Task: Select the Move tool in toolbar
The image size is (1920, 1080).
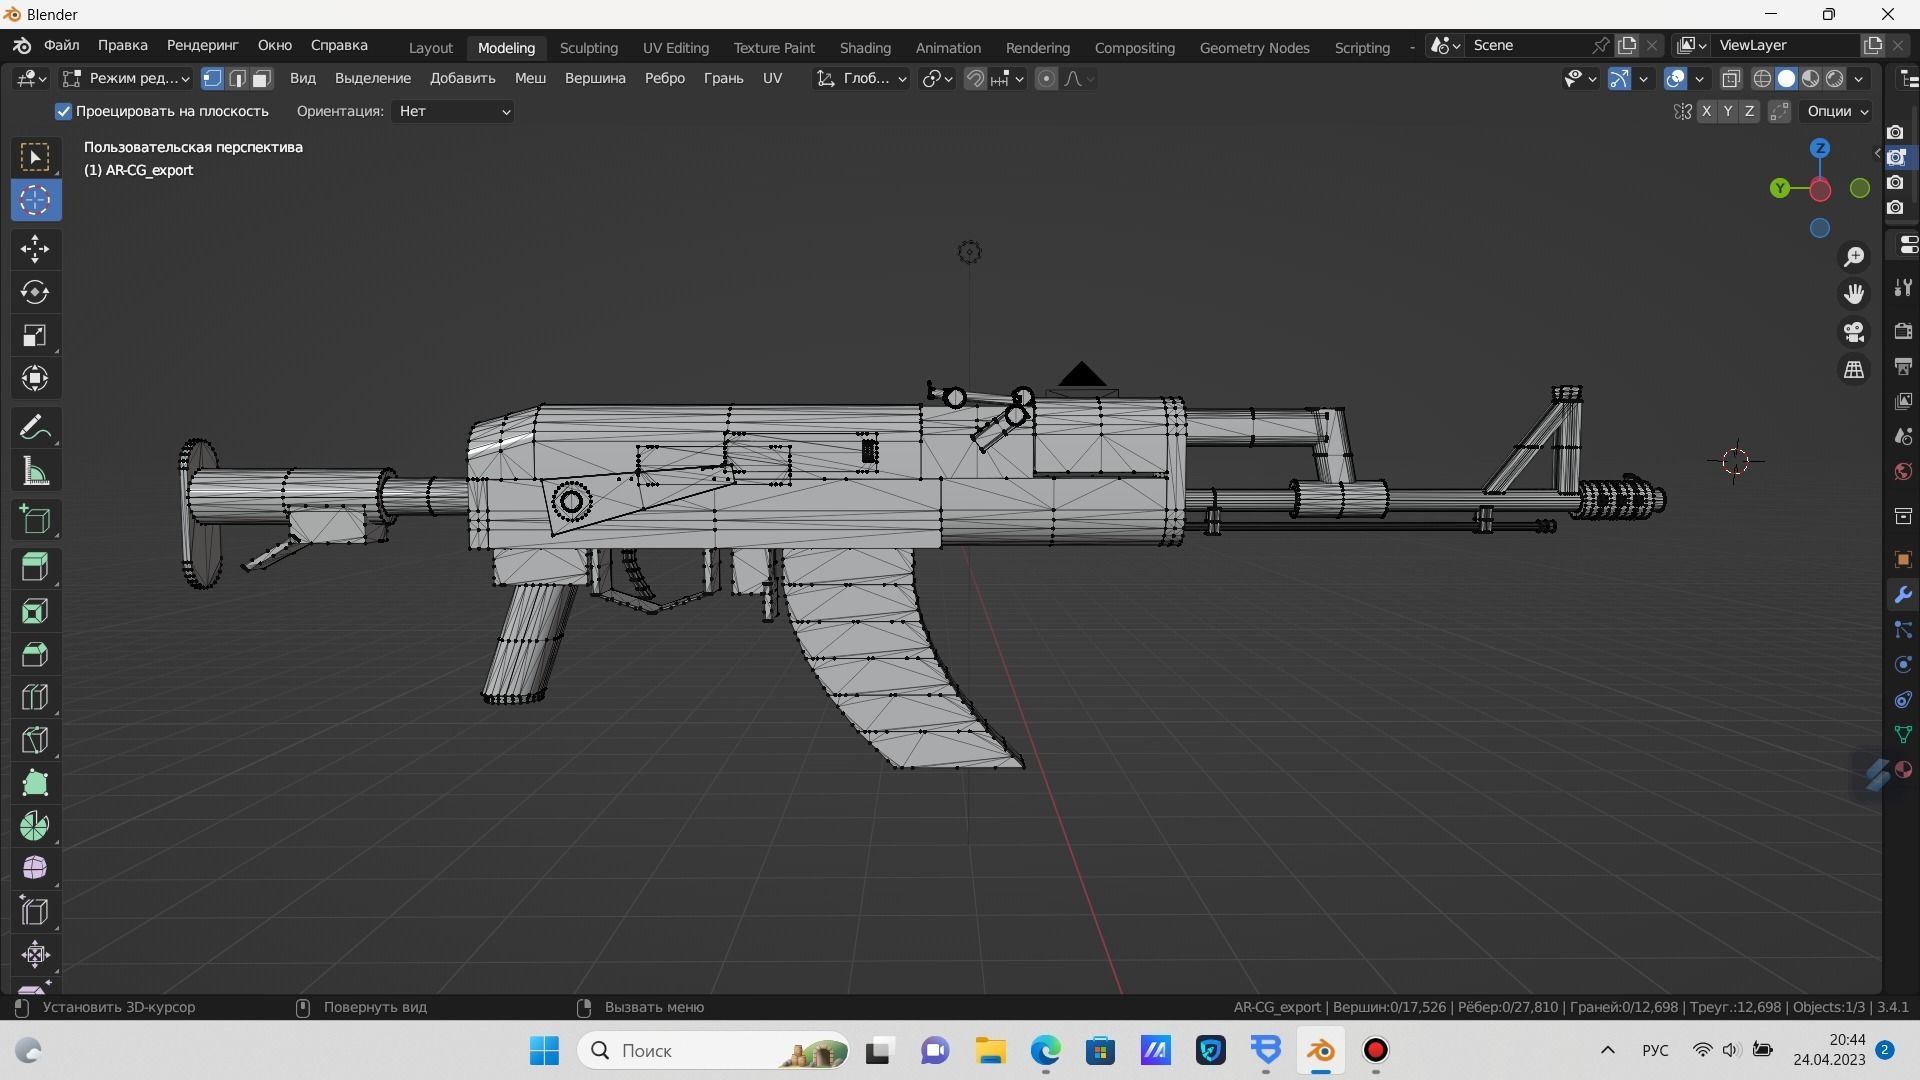Action: coord(35,249)
